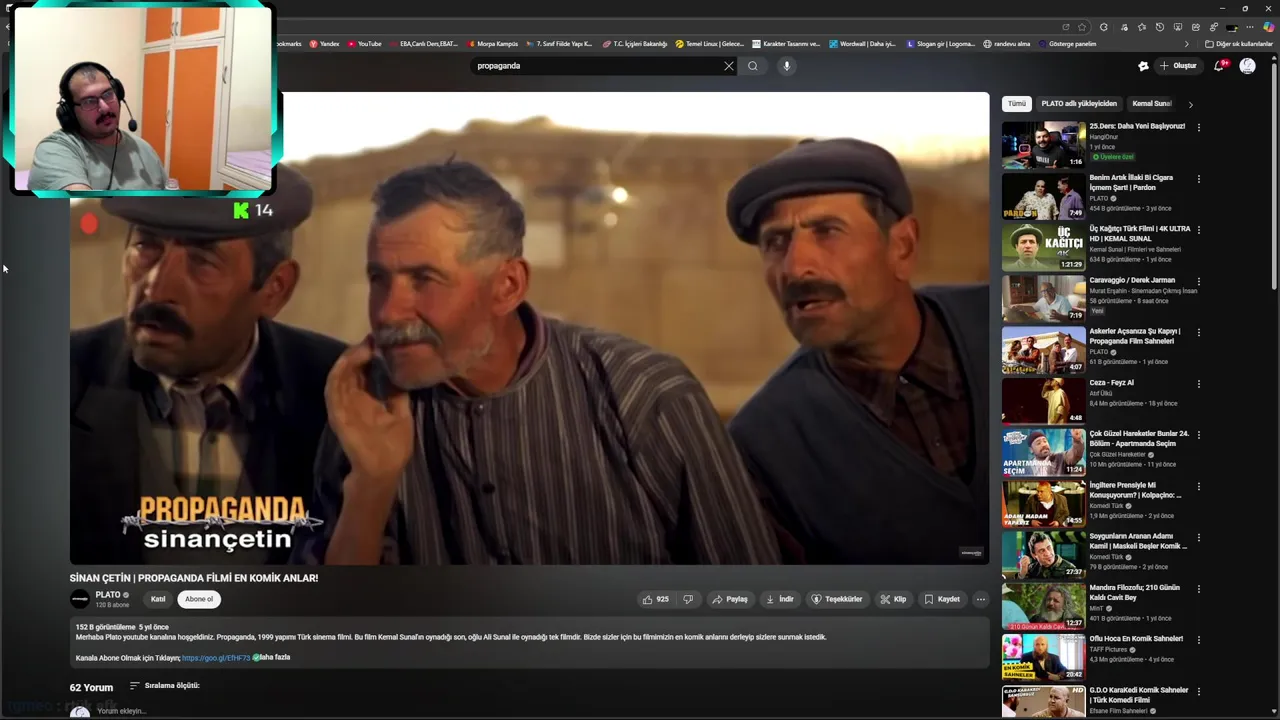
Task: Open more actions ellipsis under video
Action: [x=980, y=599]
